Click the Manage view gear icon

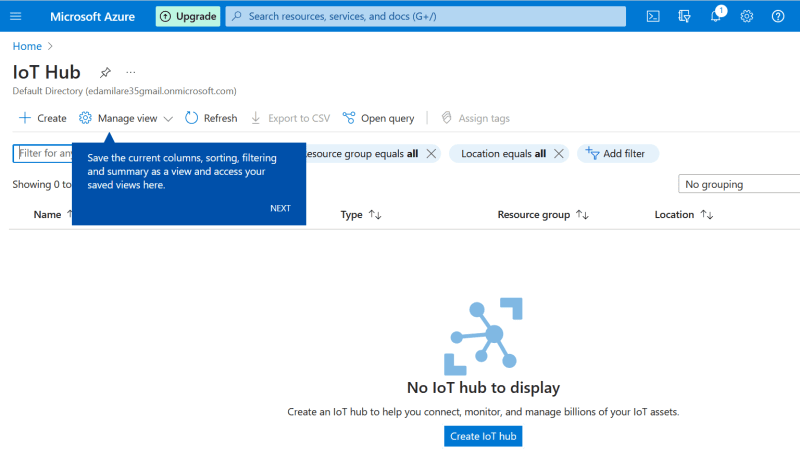[x=85, y=118]
